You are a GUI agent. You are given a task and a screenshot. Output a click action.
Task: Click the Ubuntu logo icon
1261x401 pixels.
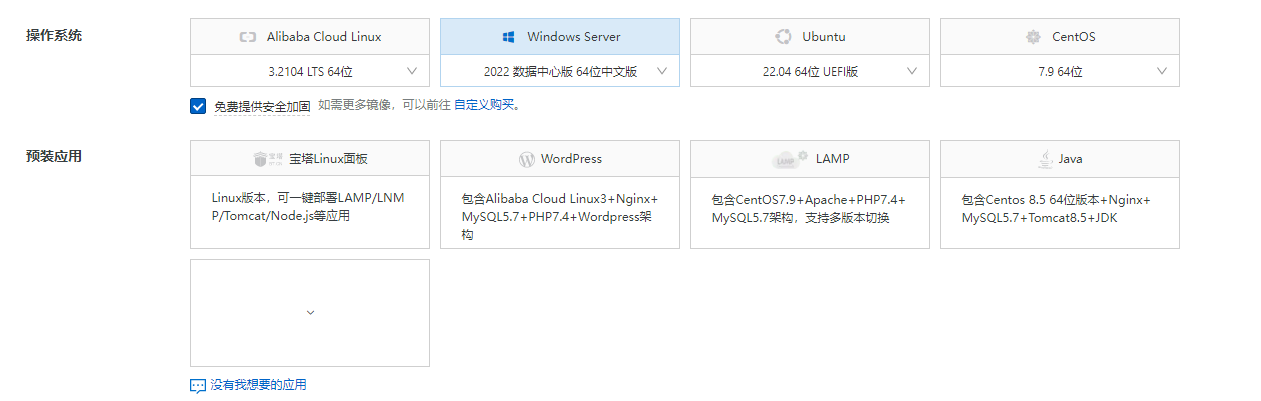[x=784, y=37]
